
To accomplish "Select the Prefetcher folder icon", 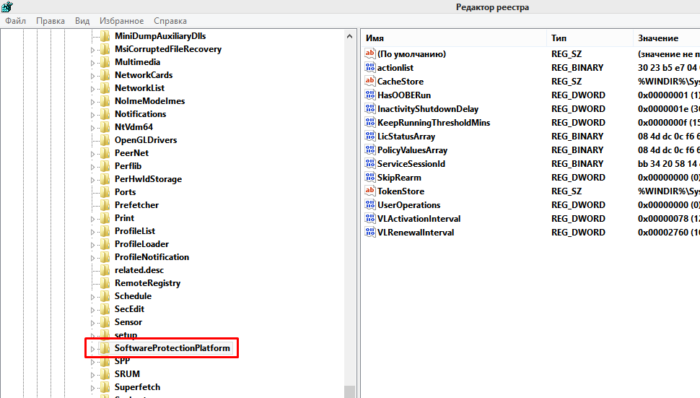I will tap(105, 205).
